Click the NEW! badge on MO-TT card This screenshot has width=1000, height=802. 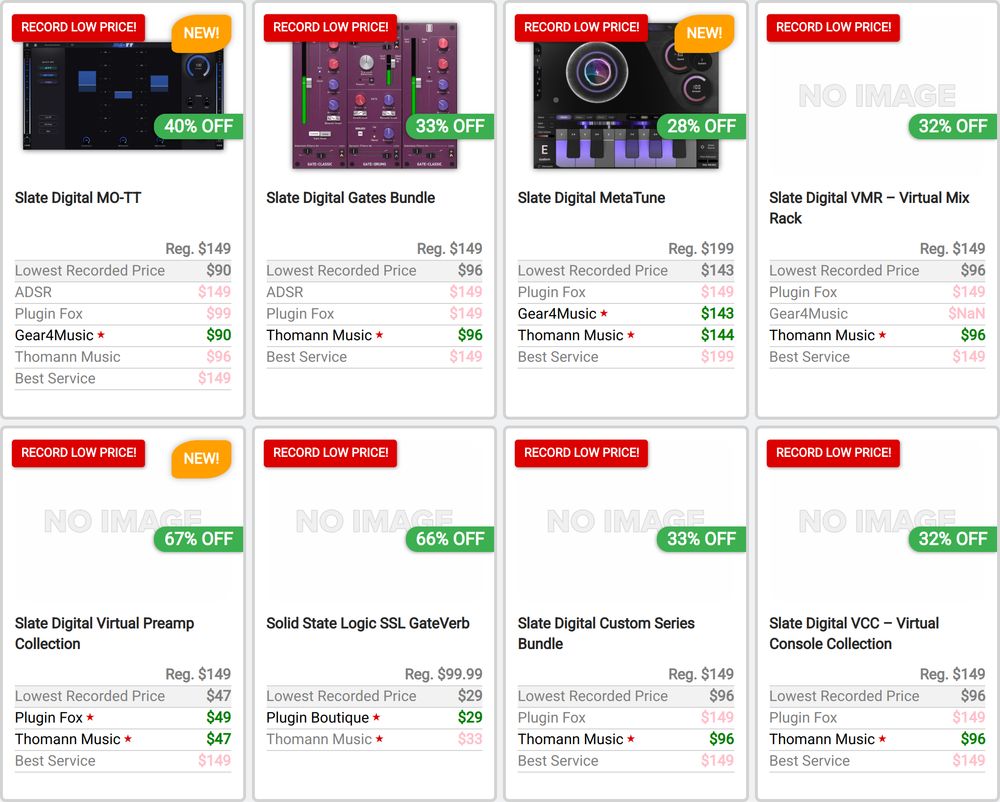tap(201, 33)
